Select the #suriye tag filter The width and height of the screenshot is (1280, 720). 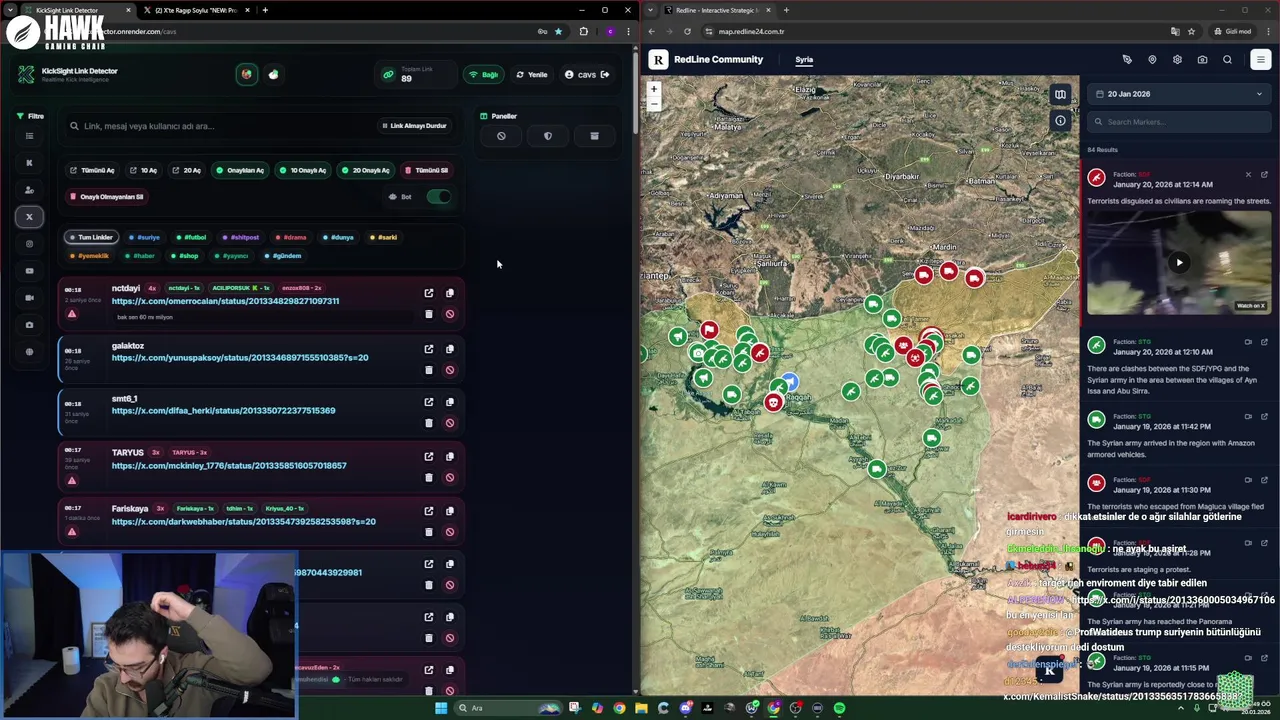pyautogui.click(x=144, y=237)
